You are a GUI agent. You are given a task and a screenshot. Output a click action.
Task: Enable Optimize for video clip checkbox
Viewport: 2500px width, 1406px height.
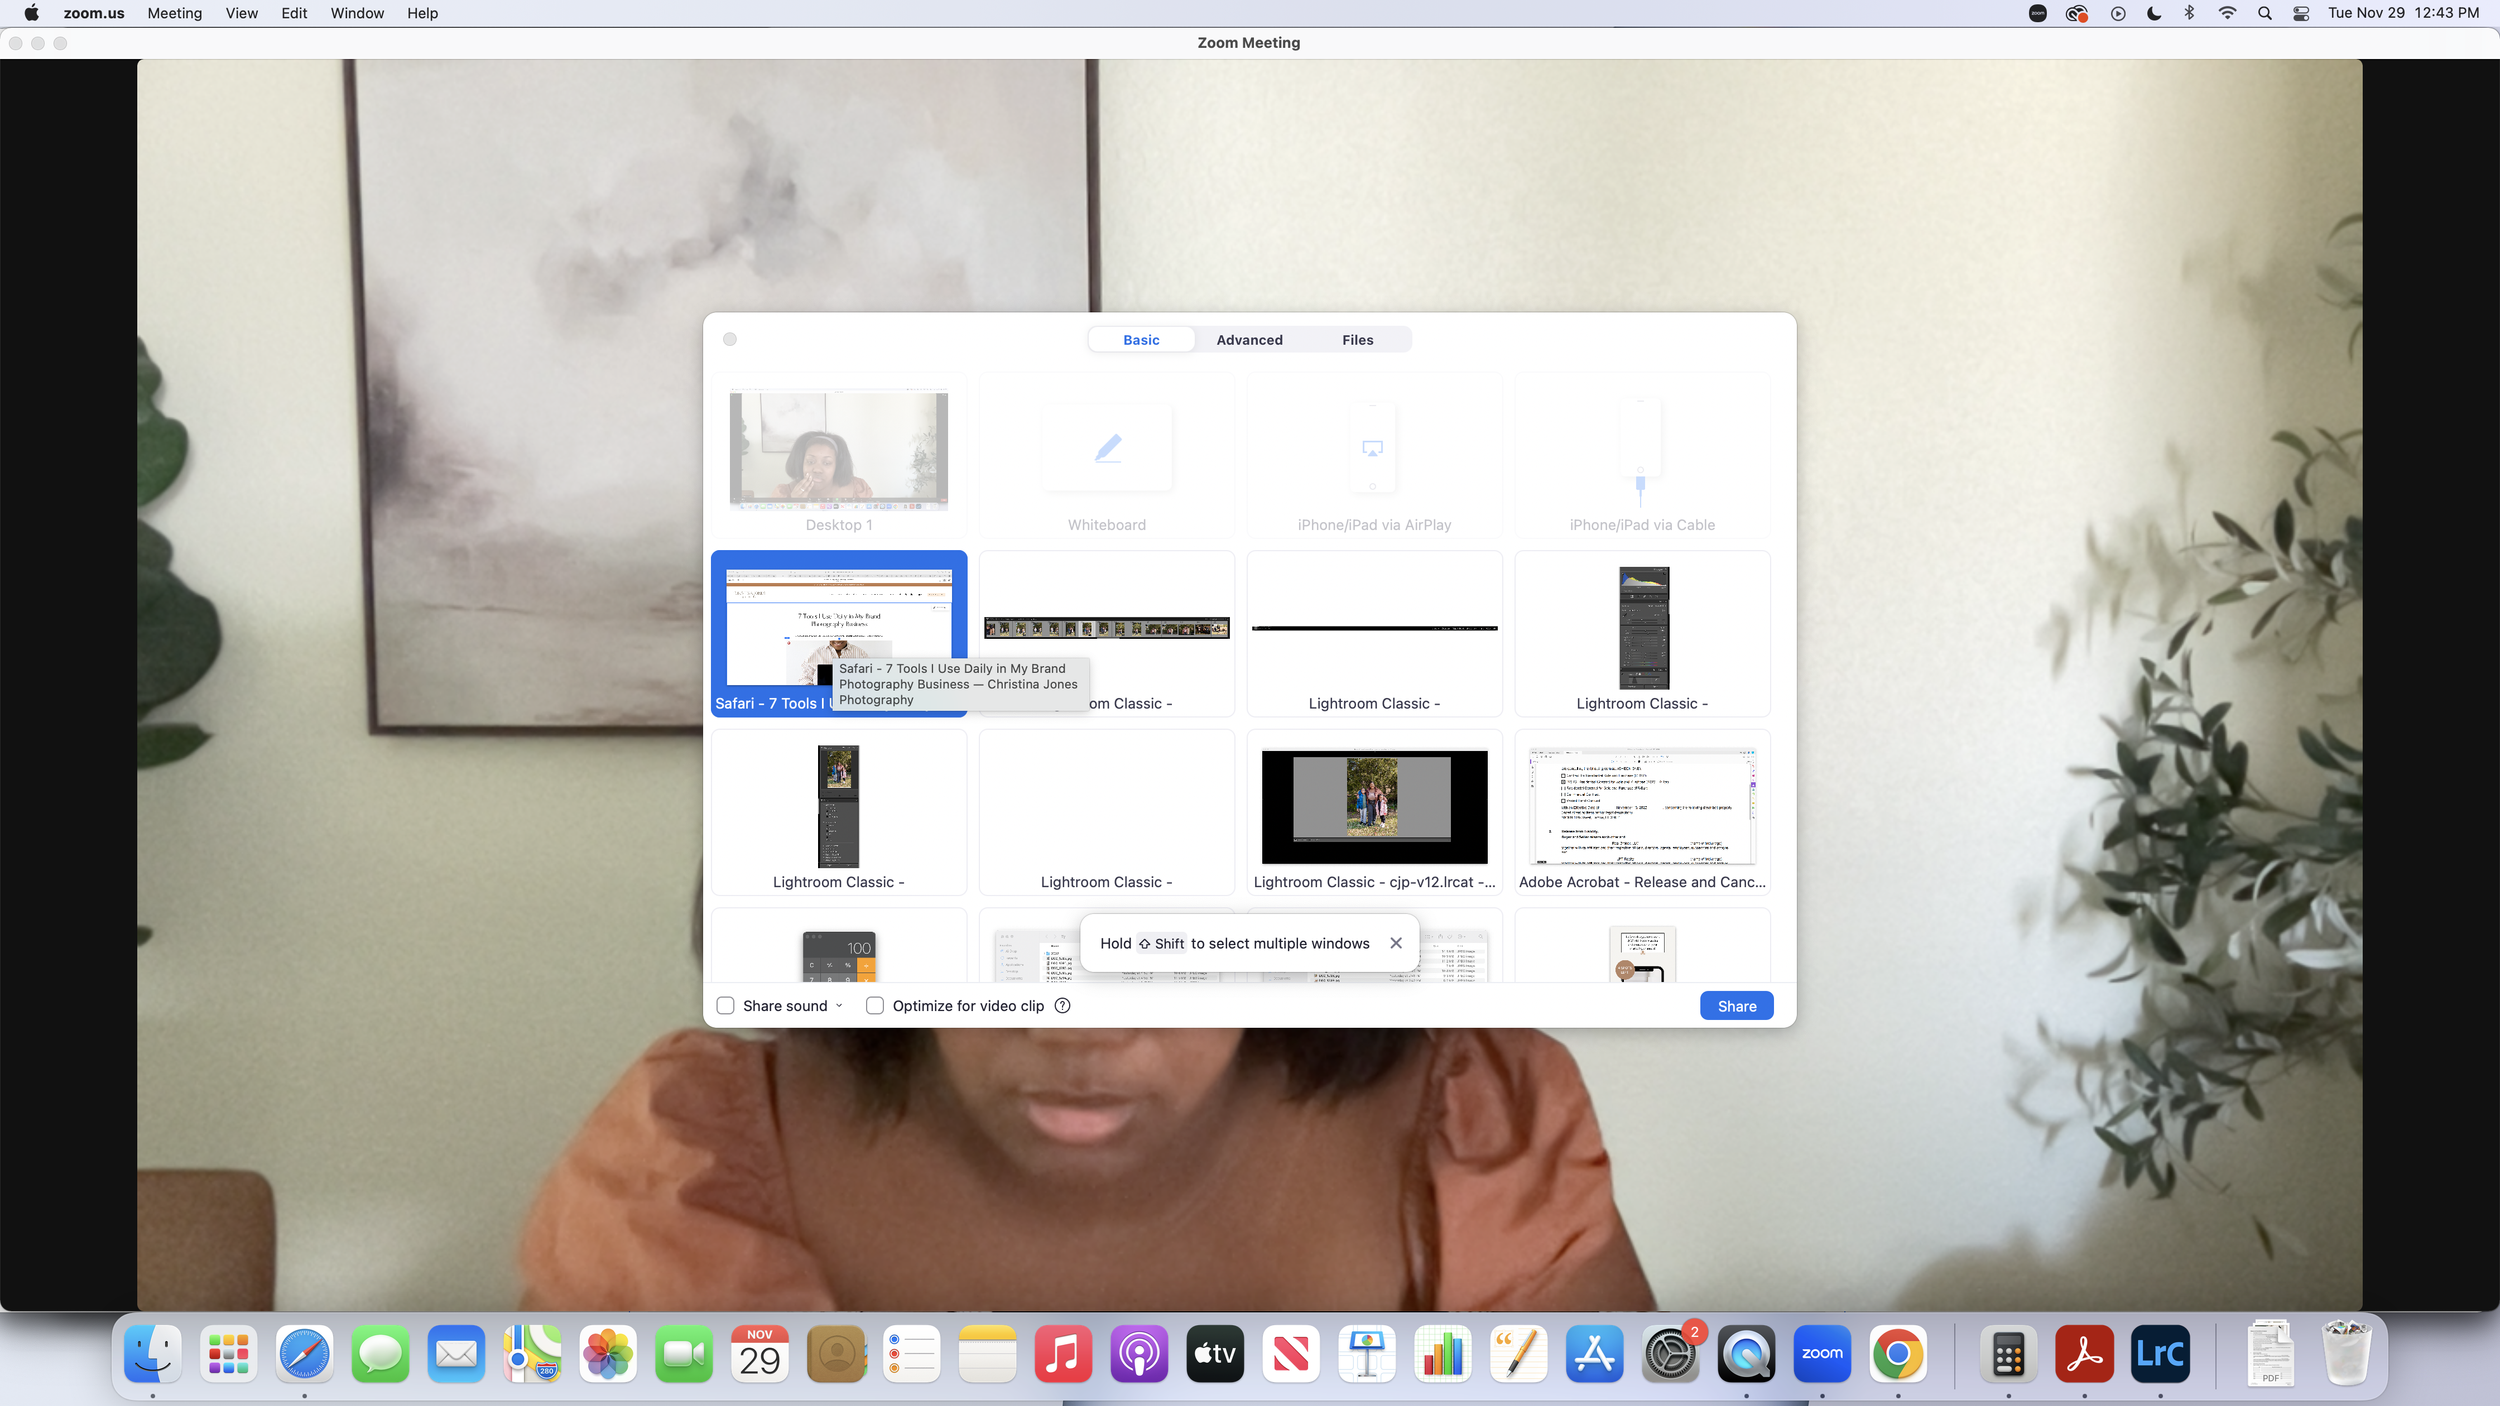pos(875,1006)
